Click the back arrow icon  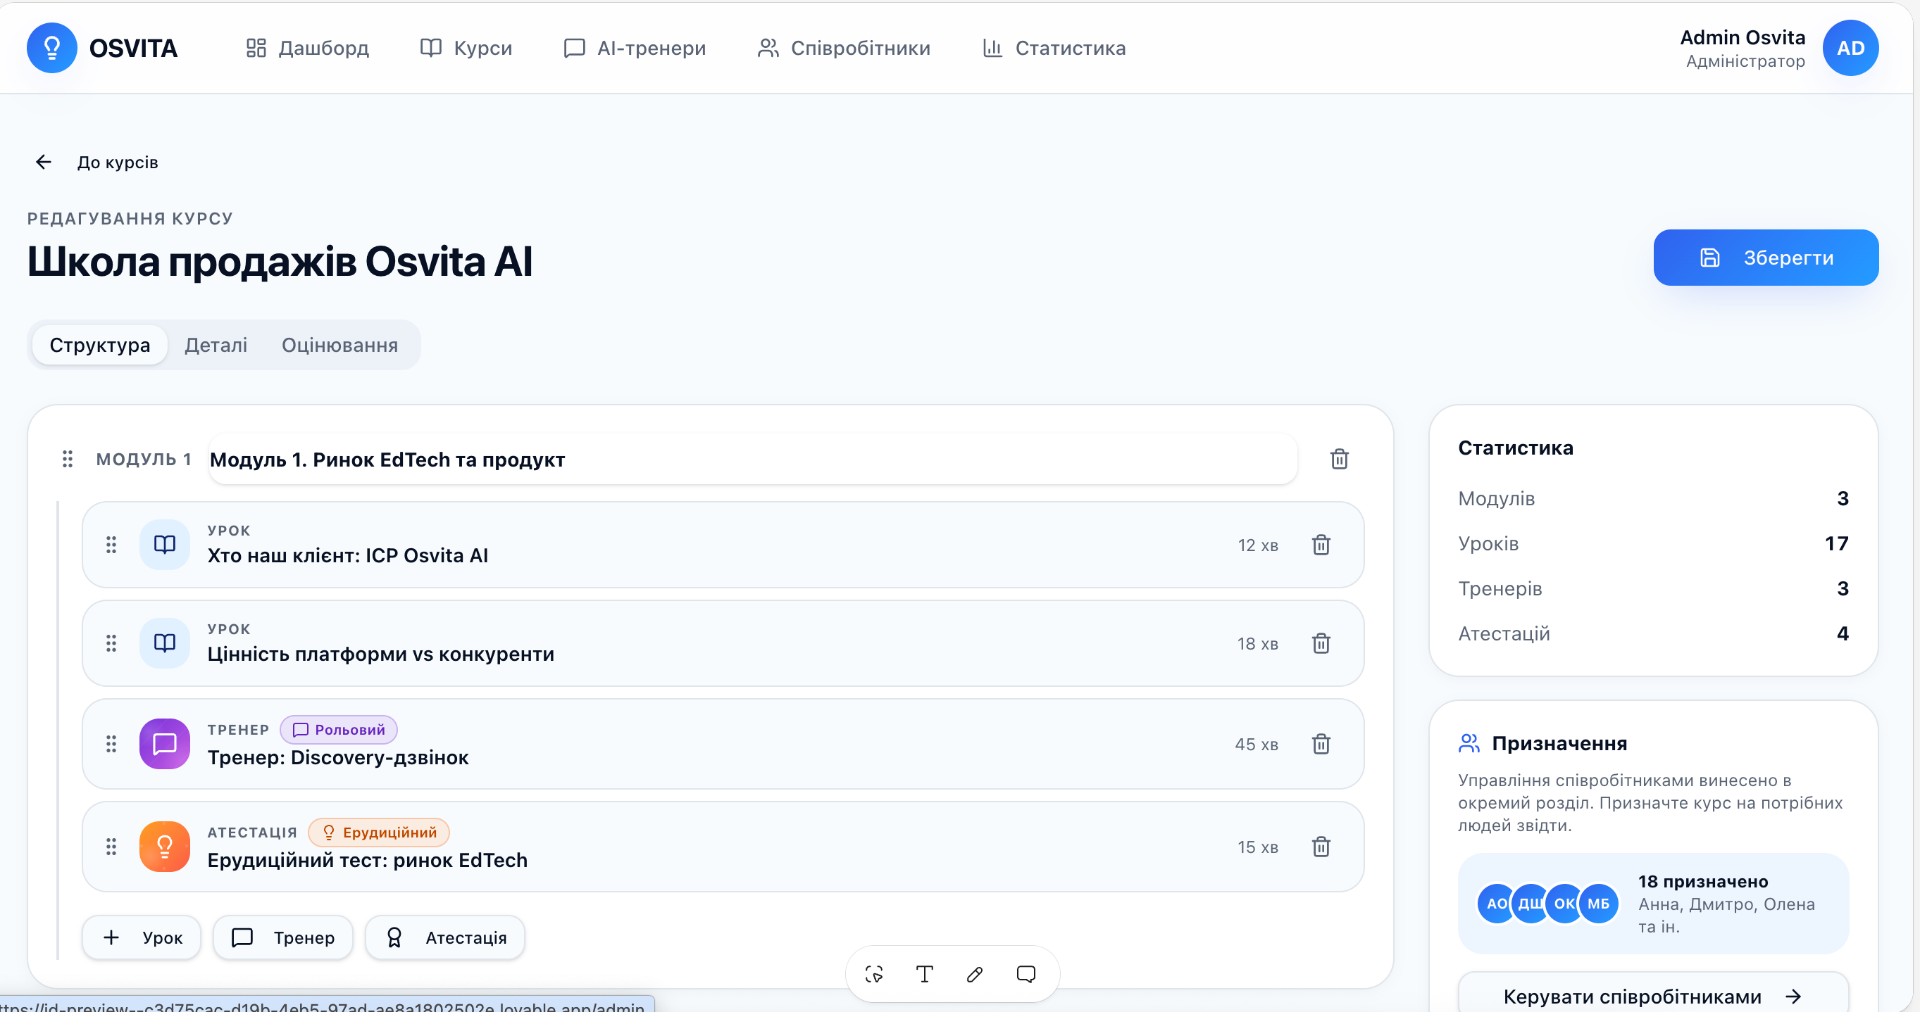43,162
